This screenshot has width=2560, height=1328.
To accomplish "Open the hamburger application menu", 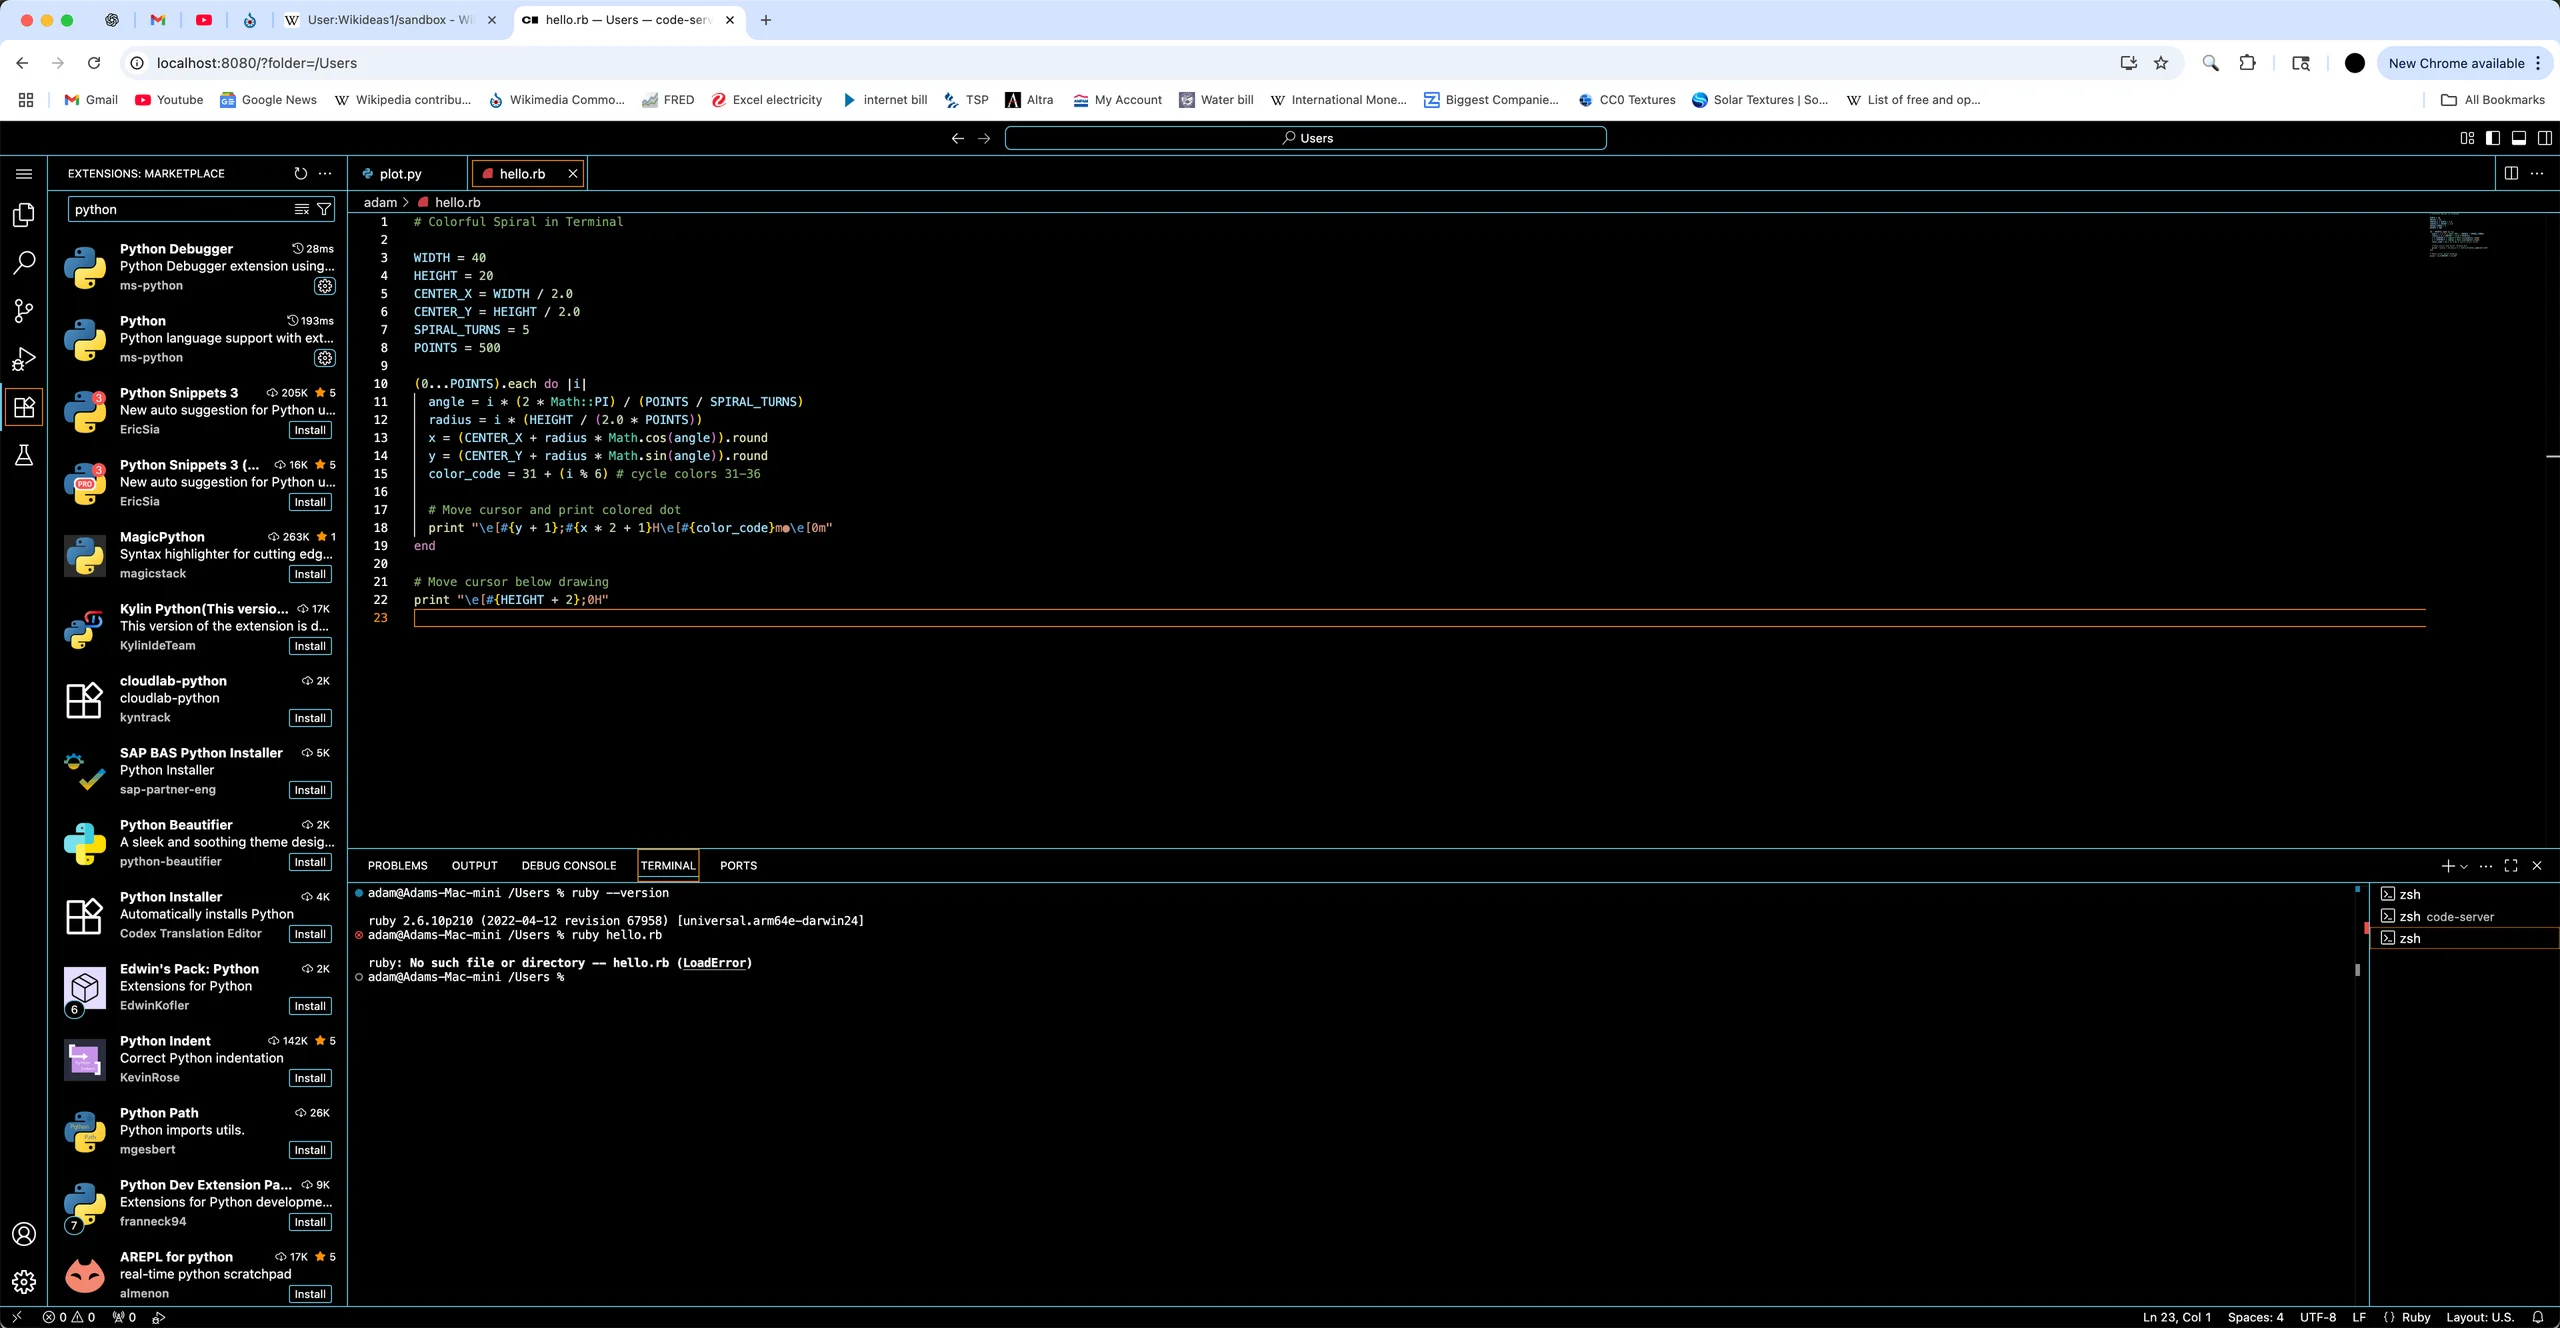I will pyautogui.click(x=24, y=173).
